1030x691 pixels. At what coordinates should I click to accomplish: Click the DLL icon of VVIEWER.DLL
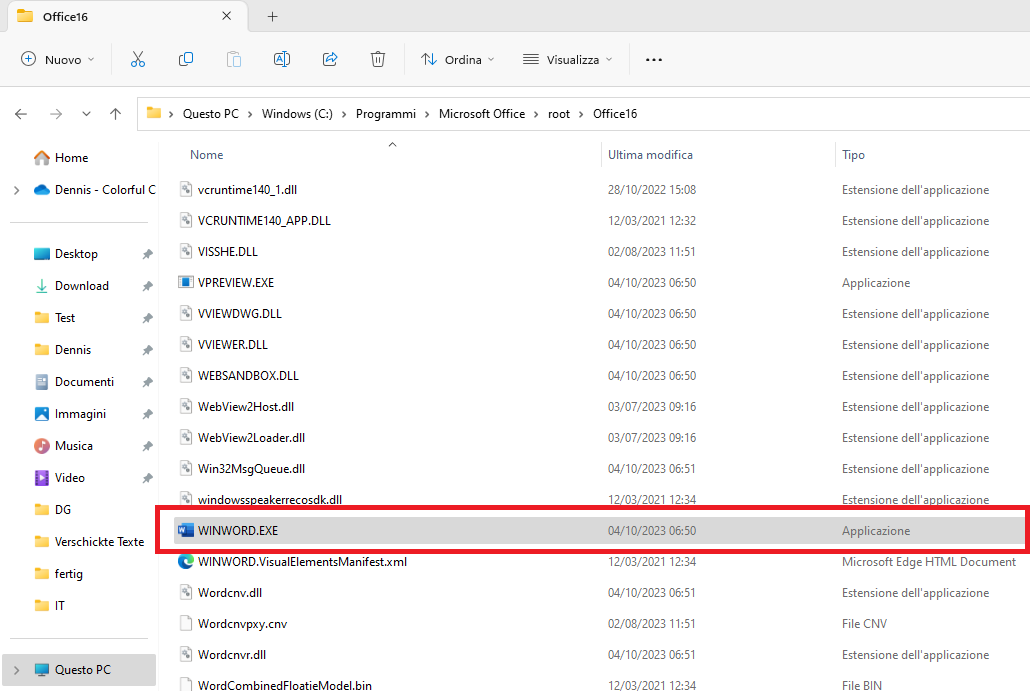186,344
